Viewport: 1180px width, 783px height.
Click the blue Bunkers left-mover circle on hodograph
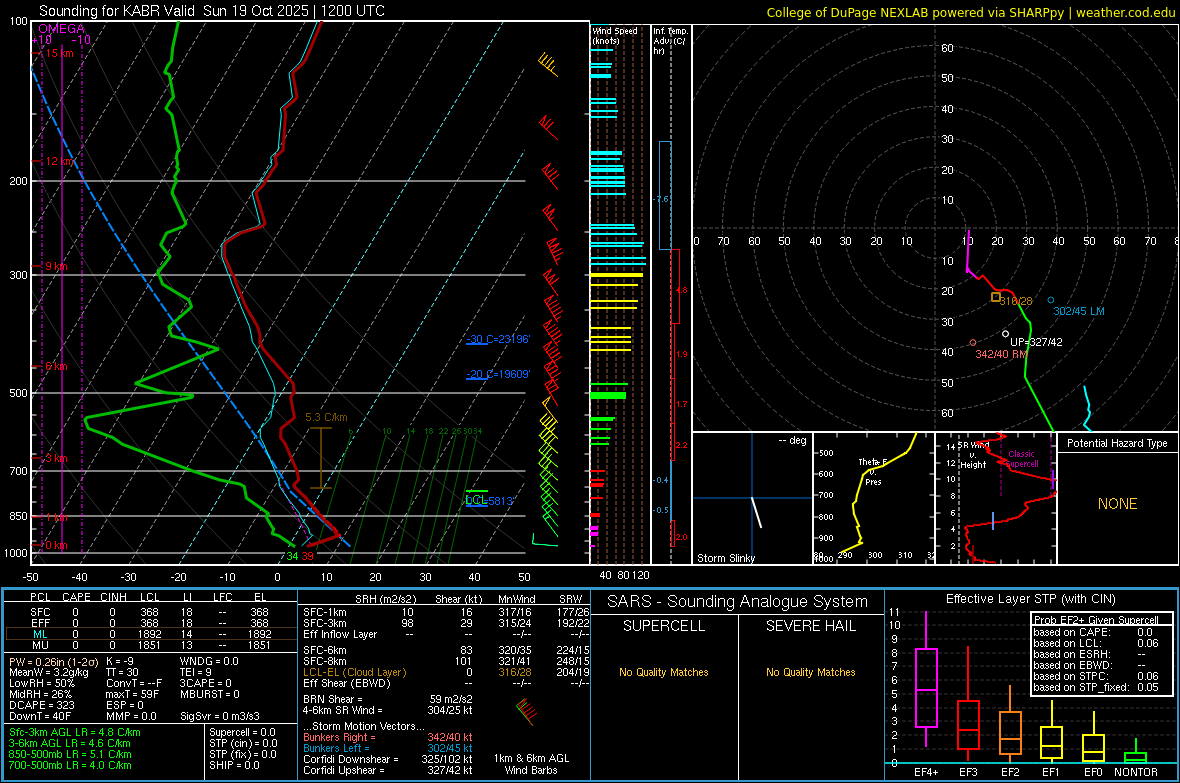click(x=1051, y=300)
